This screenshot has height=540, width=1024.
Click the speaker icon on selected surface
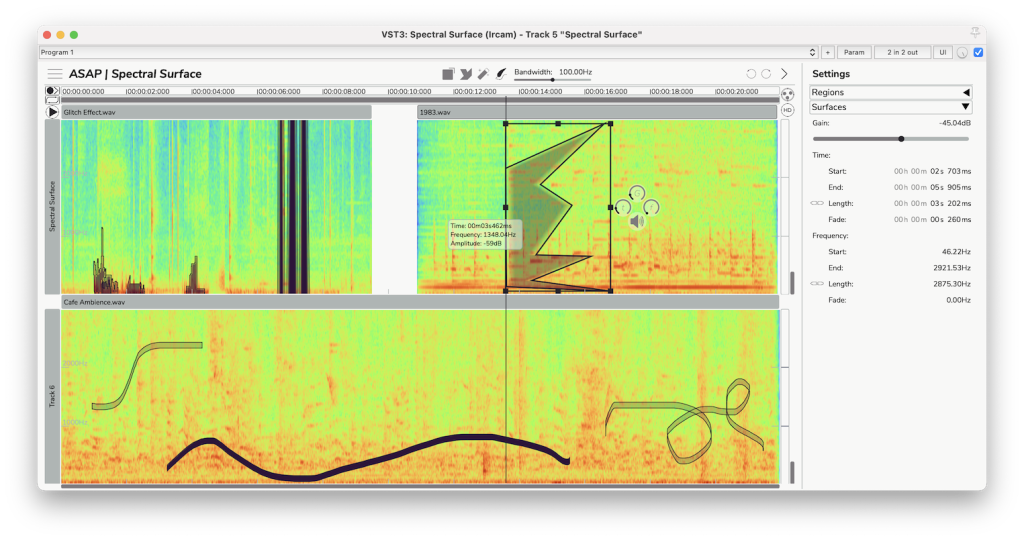636,221
